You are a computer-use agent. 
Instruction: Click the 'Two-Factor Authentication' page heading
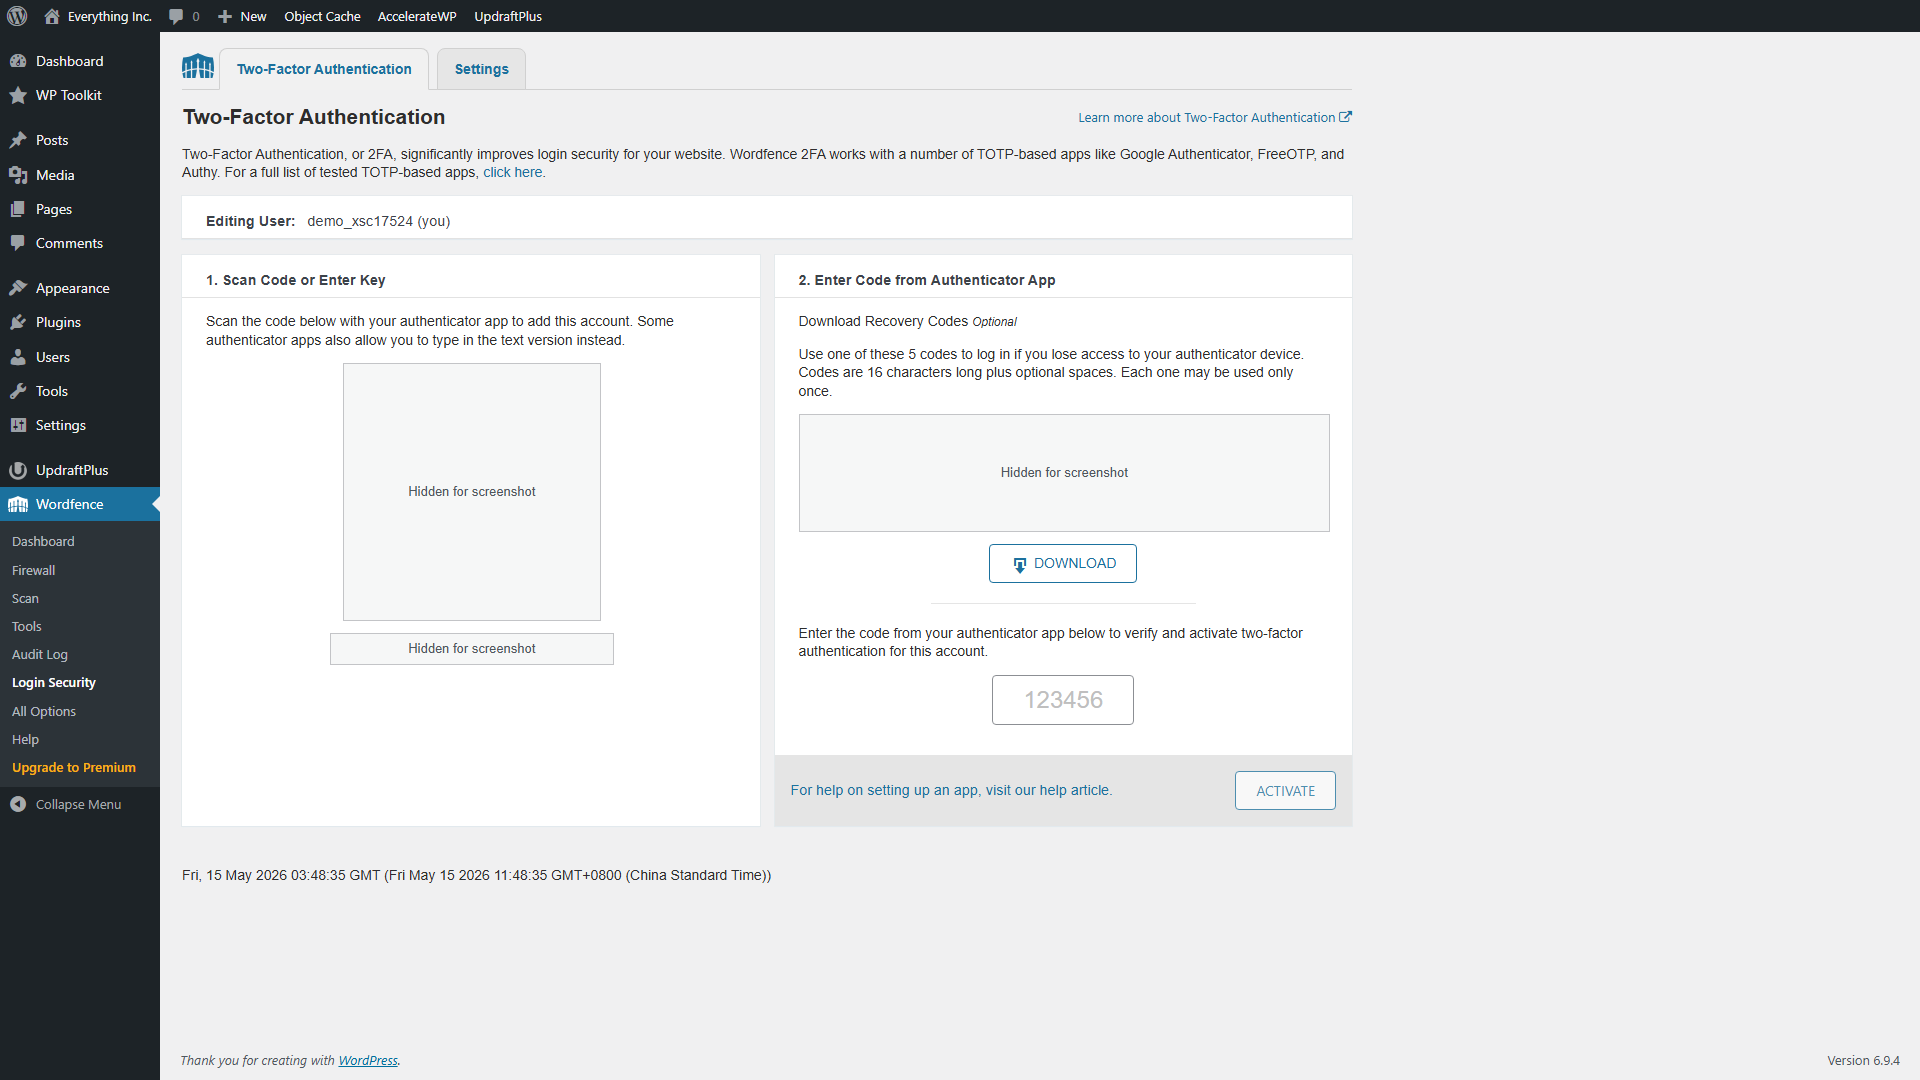314,117
